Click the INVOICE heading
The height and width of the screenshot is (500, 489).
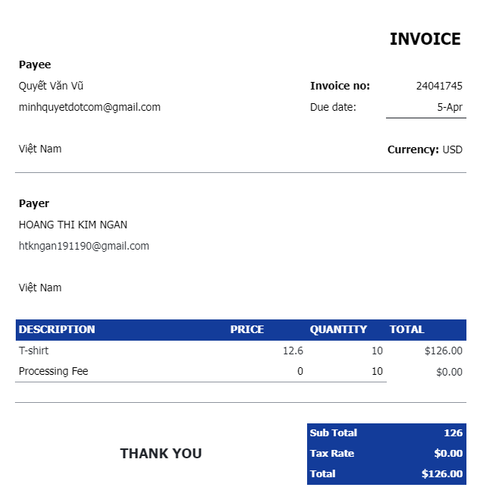425,39
